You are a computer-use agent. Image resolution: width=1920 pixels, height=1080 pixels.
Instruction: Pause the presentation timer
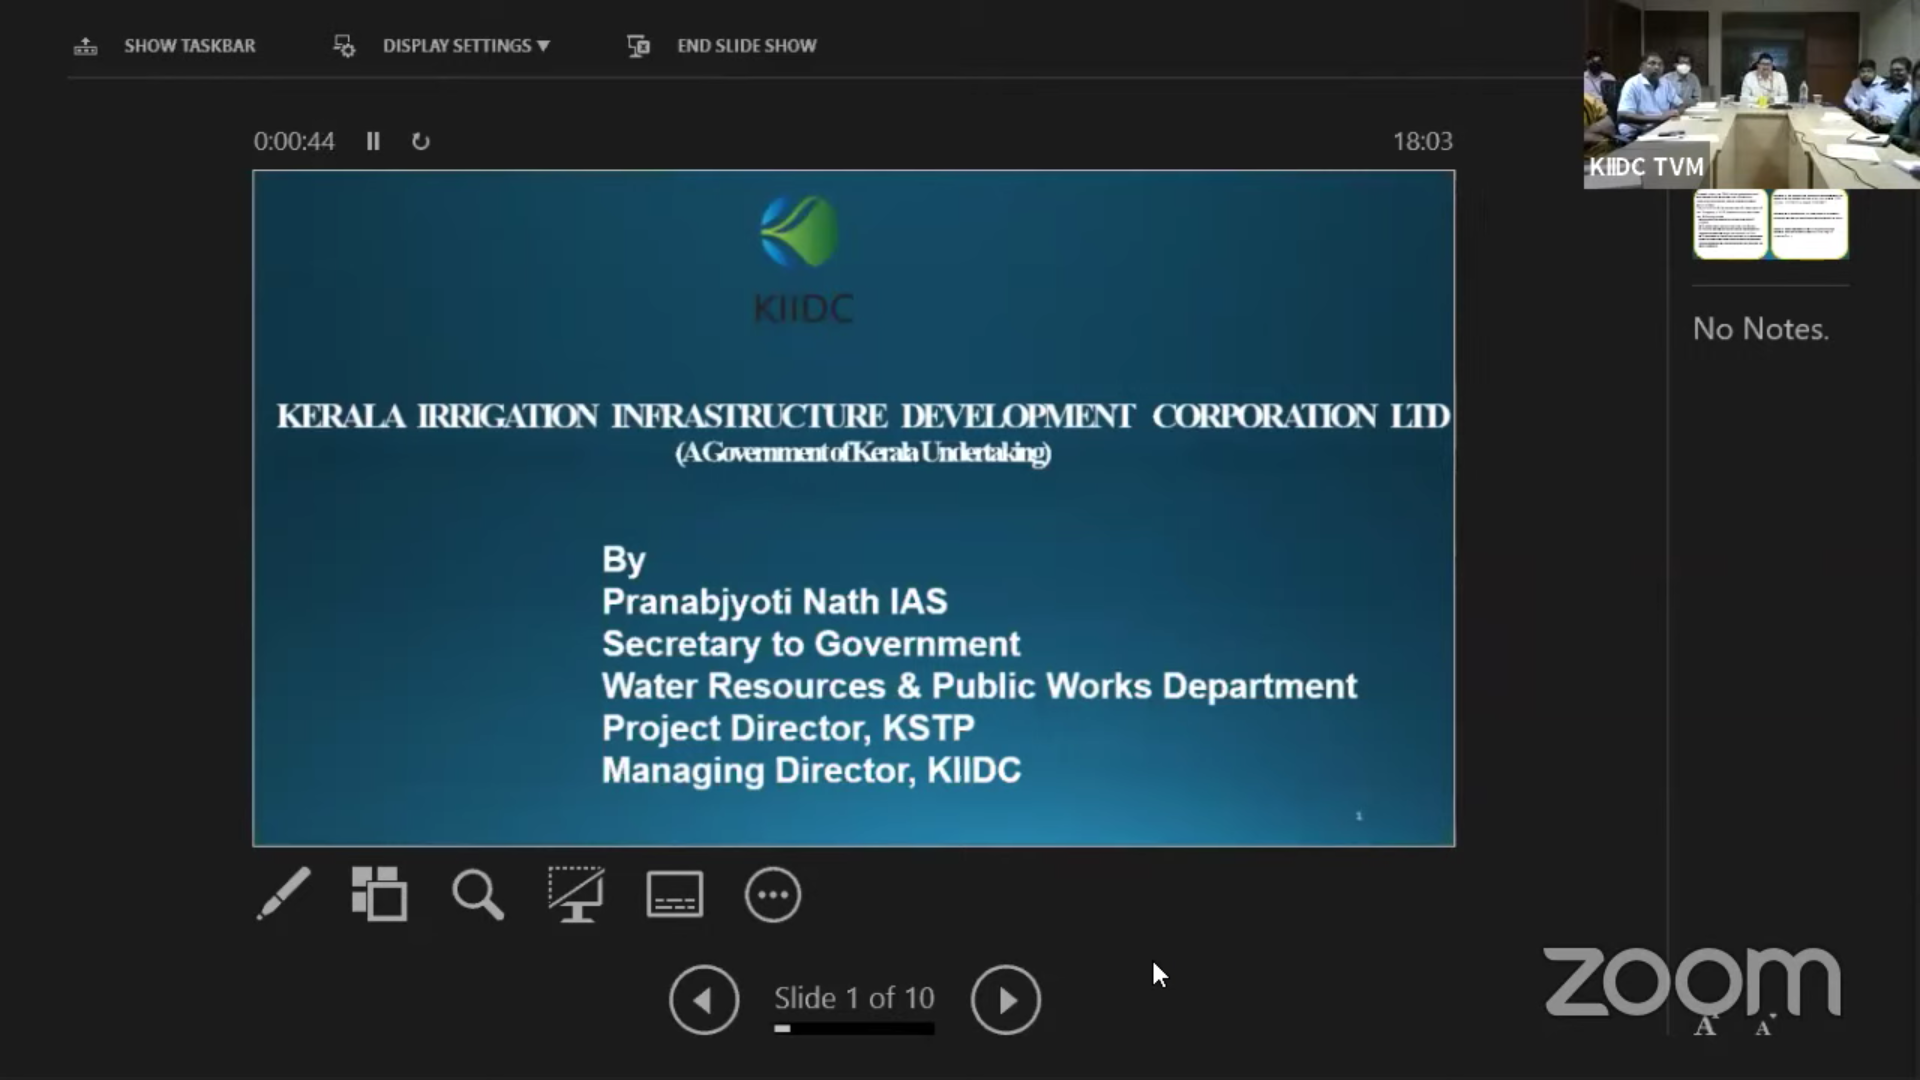(x=373, y=141)
